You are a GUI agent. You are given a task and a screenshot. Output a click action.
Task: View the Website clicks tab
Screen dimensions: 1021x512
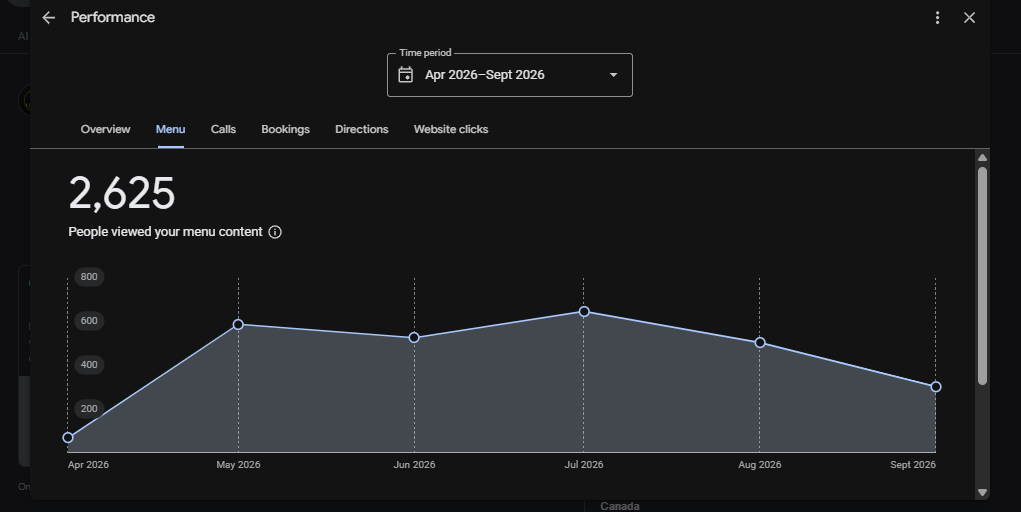[x=451, y=129]
